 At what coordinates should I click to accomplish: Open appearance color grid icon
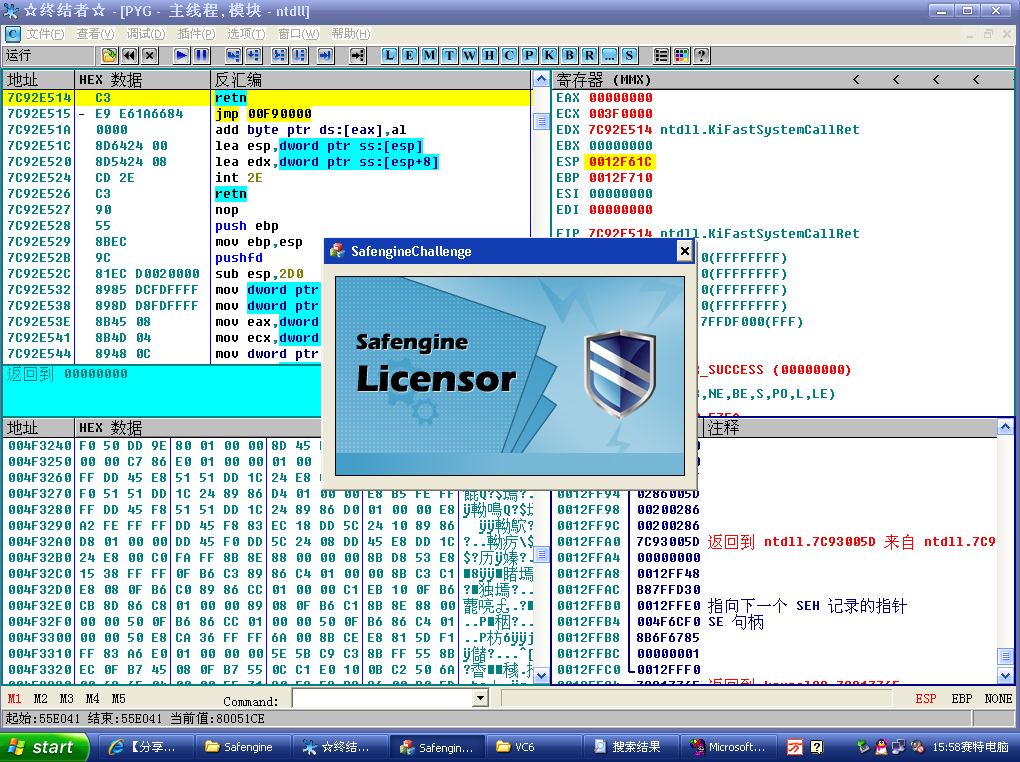coord(681,55)
